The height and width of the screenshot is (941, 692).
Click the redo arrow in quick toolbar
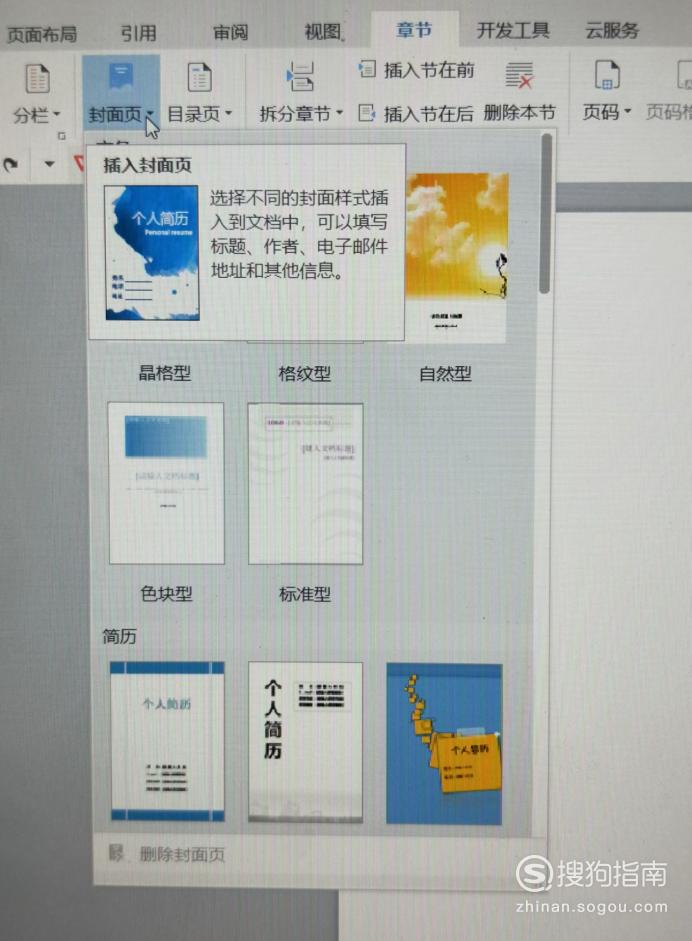pyautogui.click(x=11, y=163)
